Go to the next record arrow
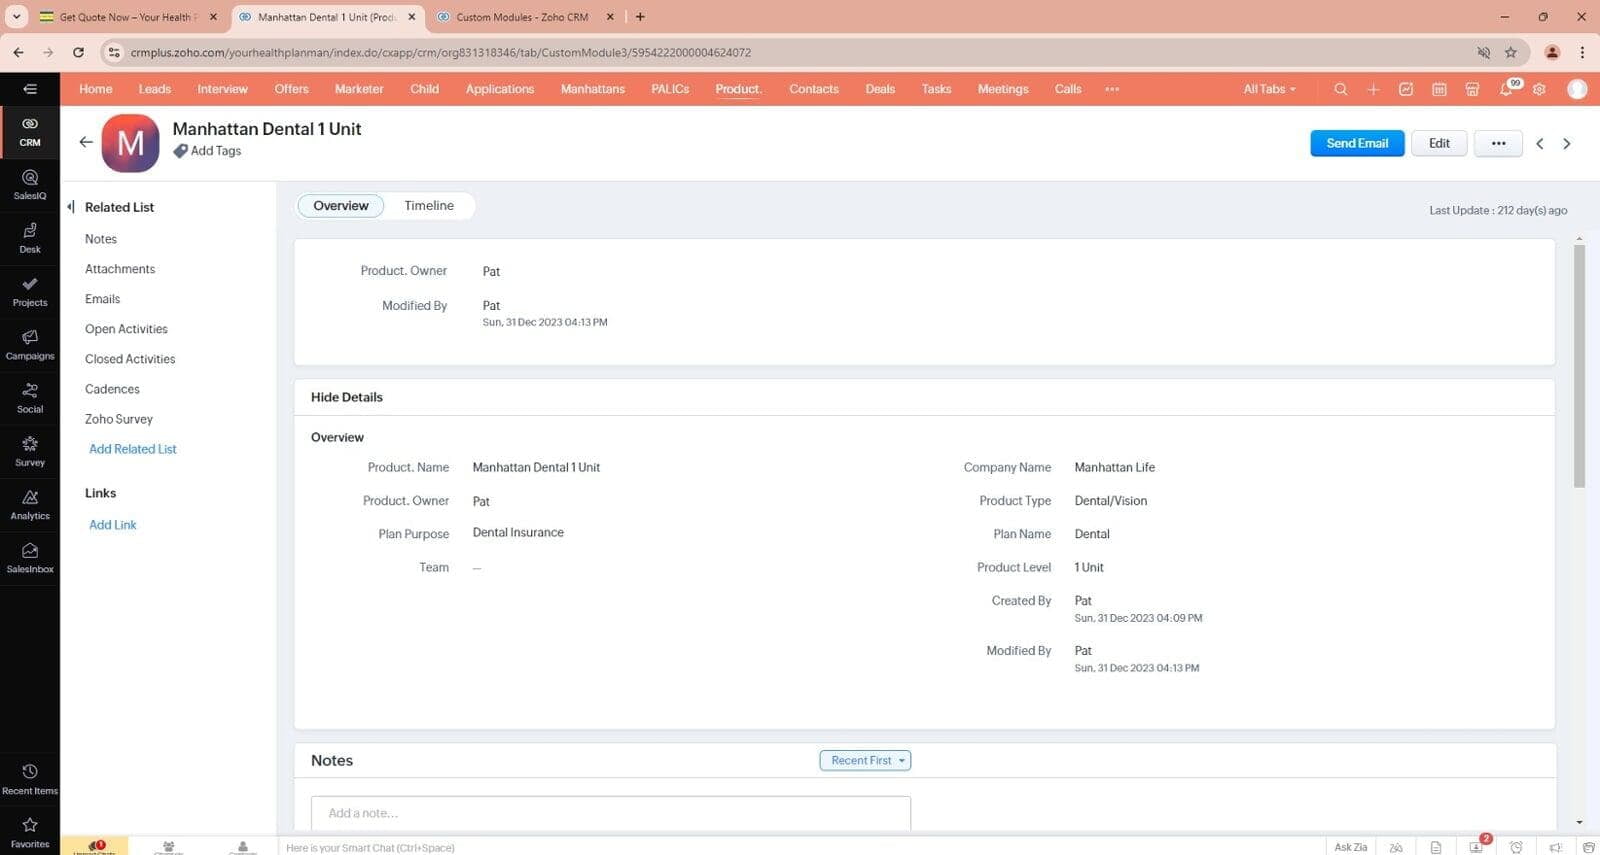The width and height of the screenshot is (1600, 855). 1567,144
